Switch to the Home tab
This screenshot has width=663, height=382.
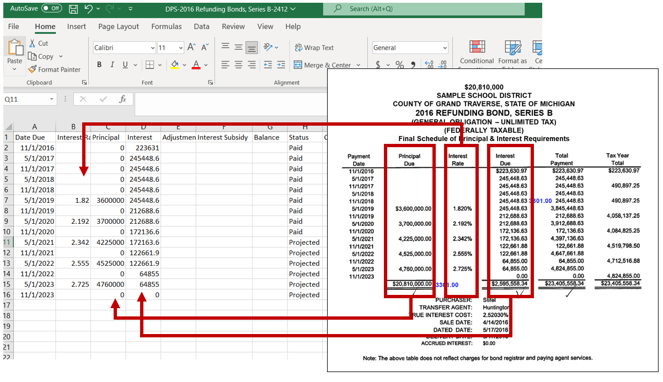click(45, 26)
